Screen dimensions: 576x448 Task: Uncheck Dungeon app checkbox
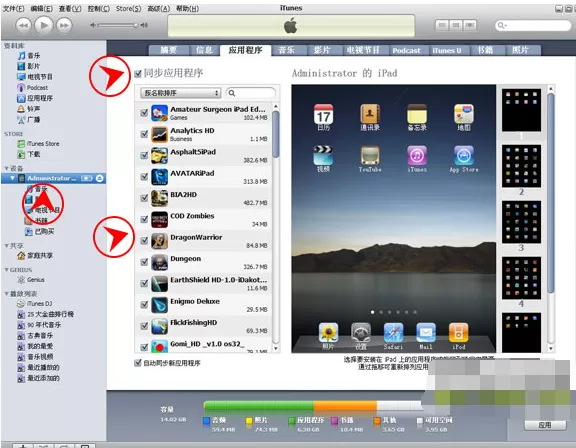[144, 262]
